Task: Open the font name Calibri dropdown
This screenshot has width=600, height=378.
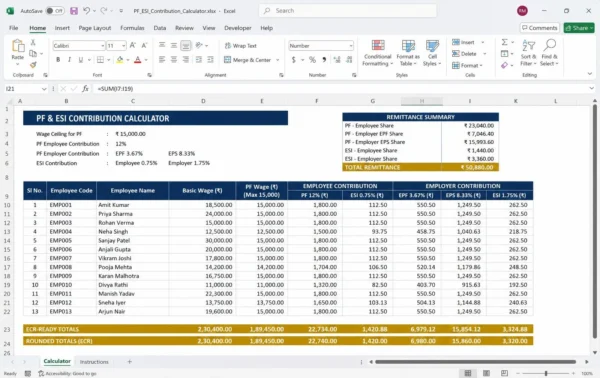Action: click(103, 46)
